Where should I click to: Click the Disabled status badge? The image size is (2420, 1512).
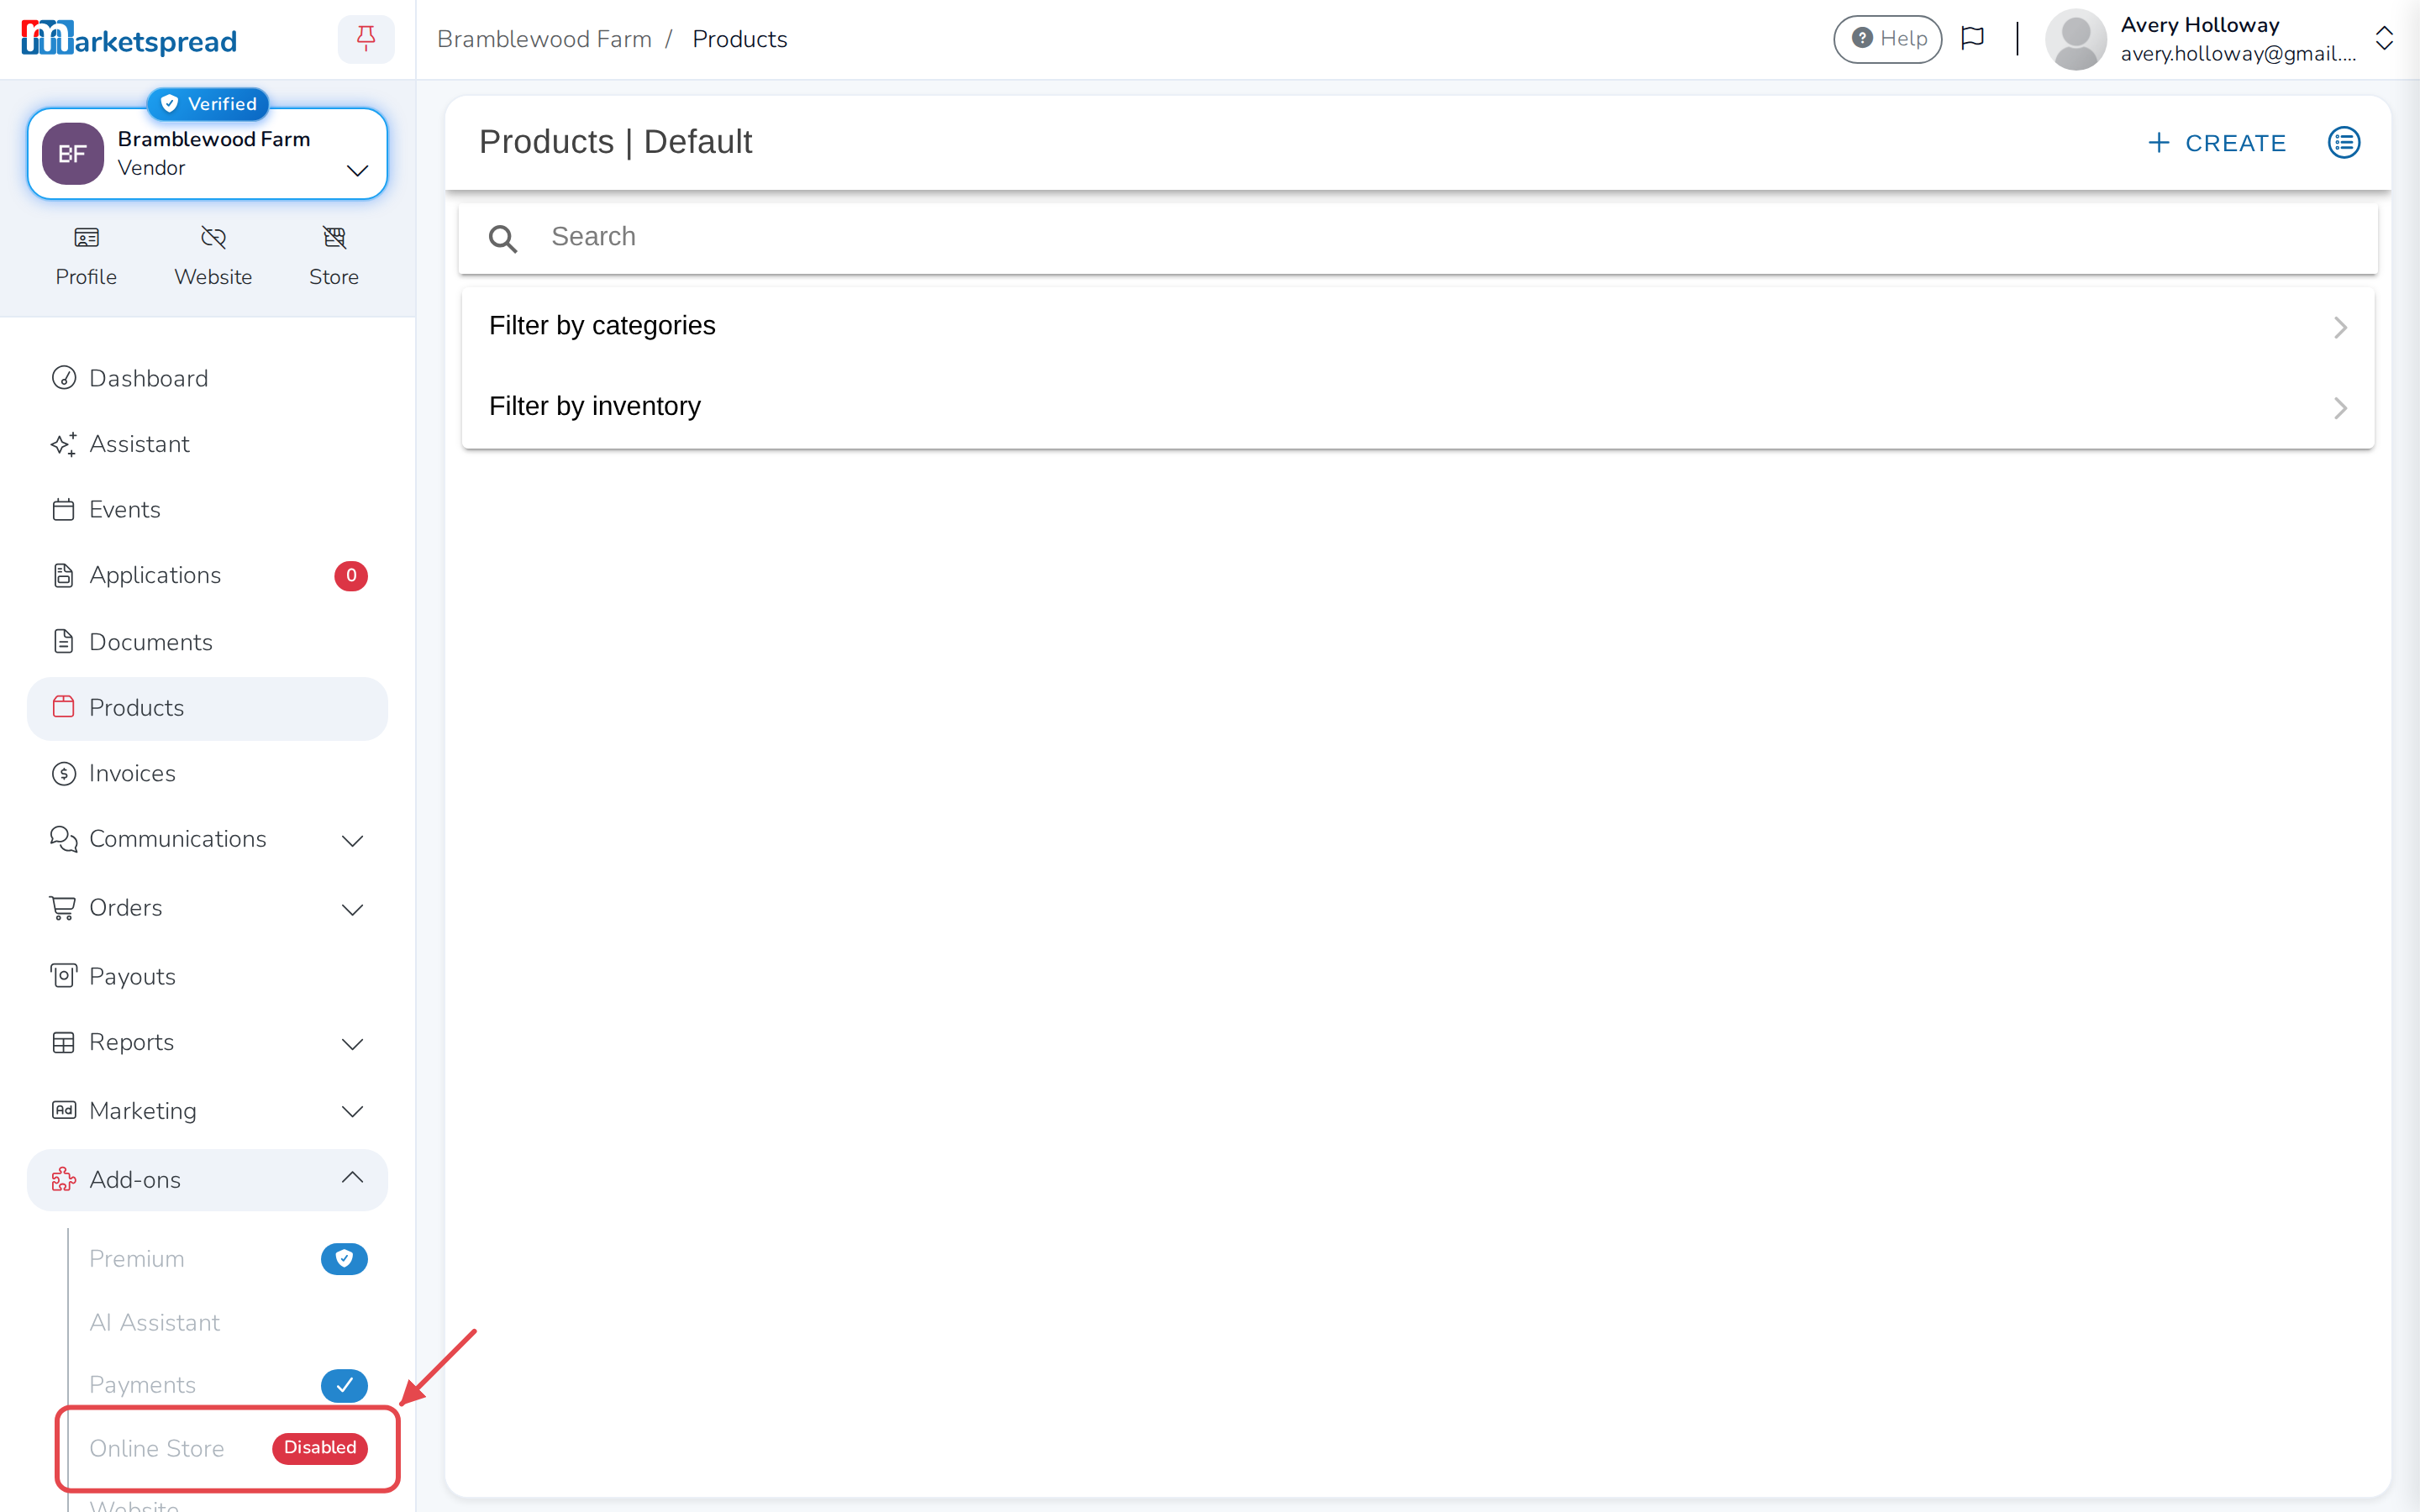point(320,1447)
